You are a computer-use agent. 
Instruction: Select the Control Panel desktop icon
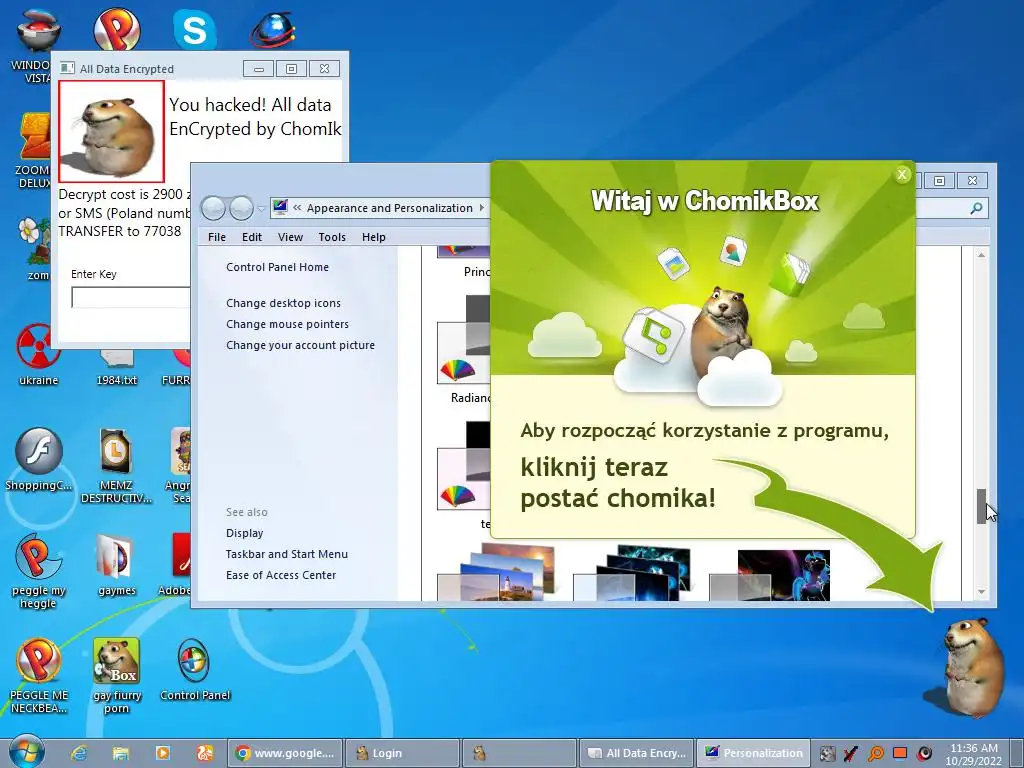195,669
